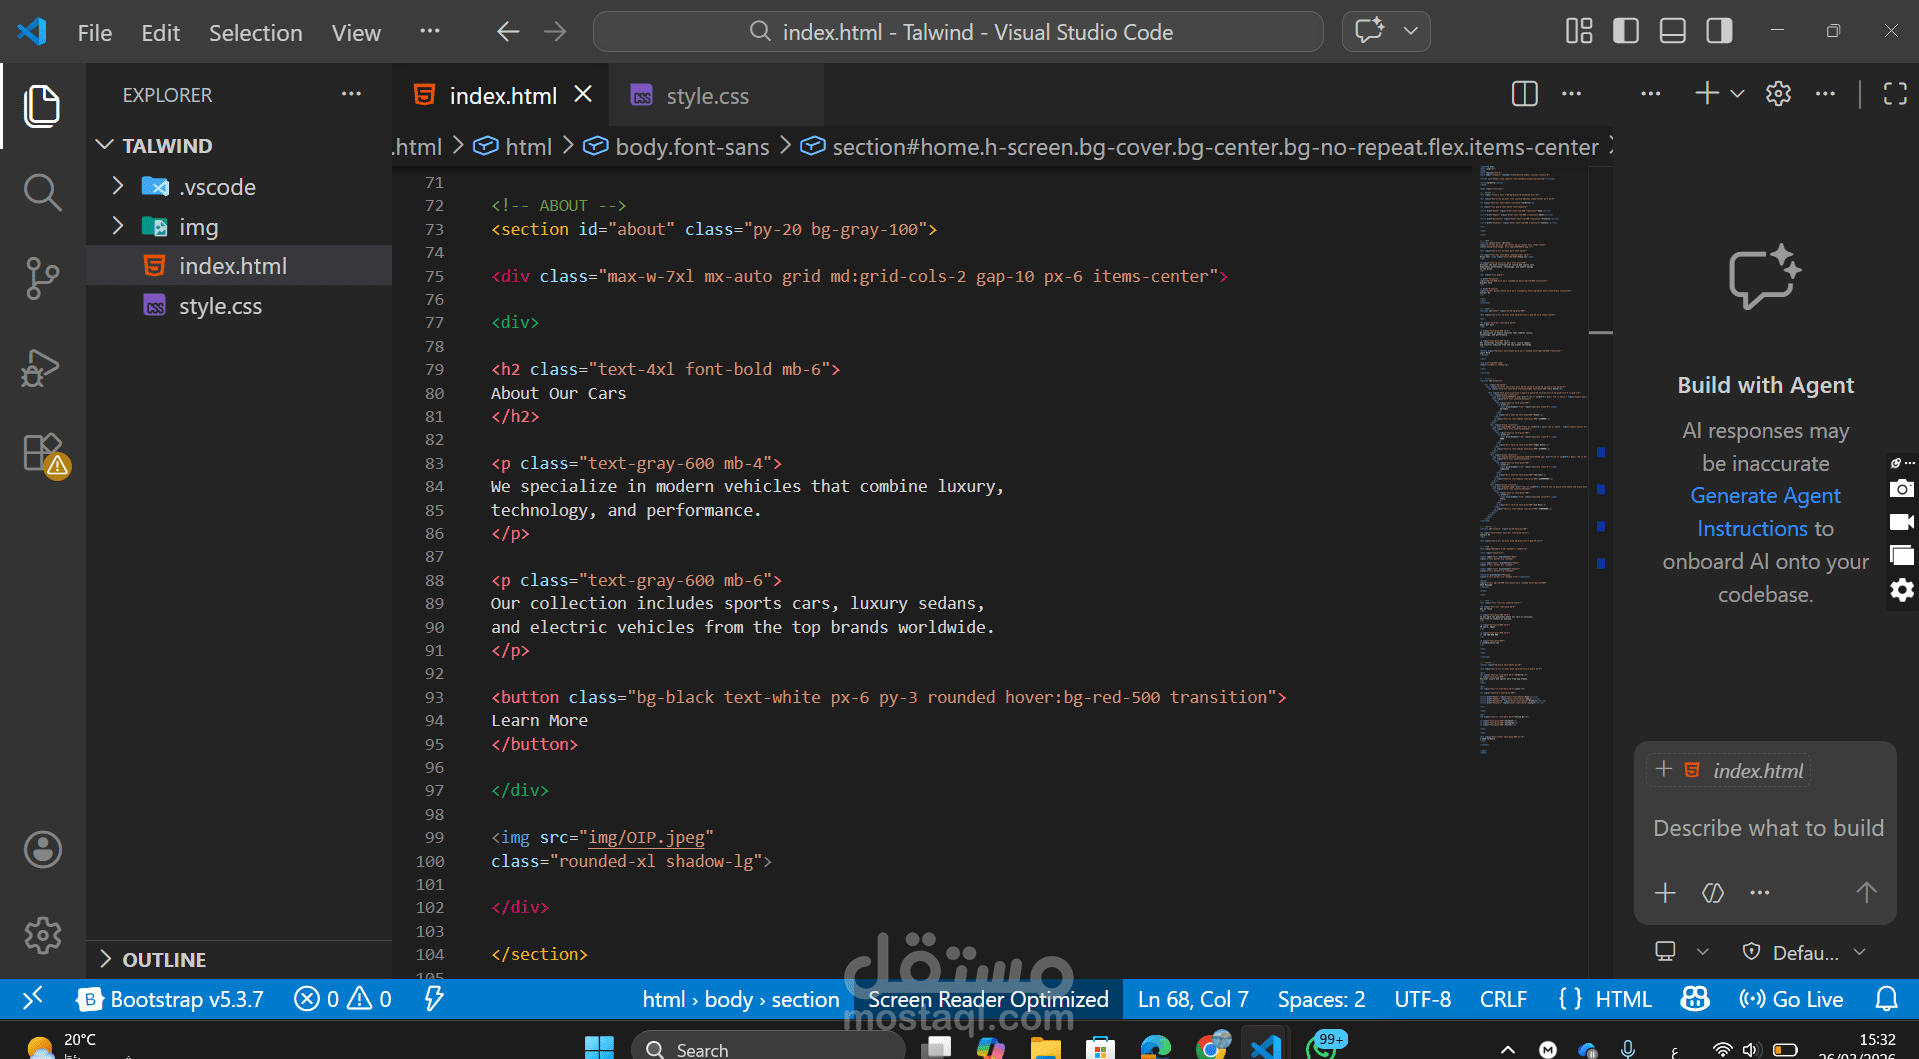Open Generate Agent Instructions link
This screenshot has width=1919, height=1059.
click(x=1765, y=512)
